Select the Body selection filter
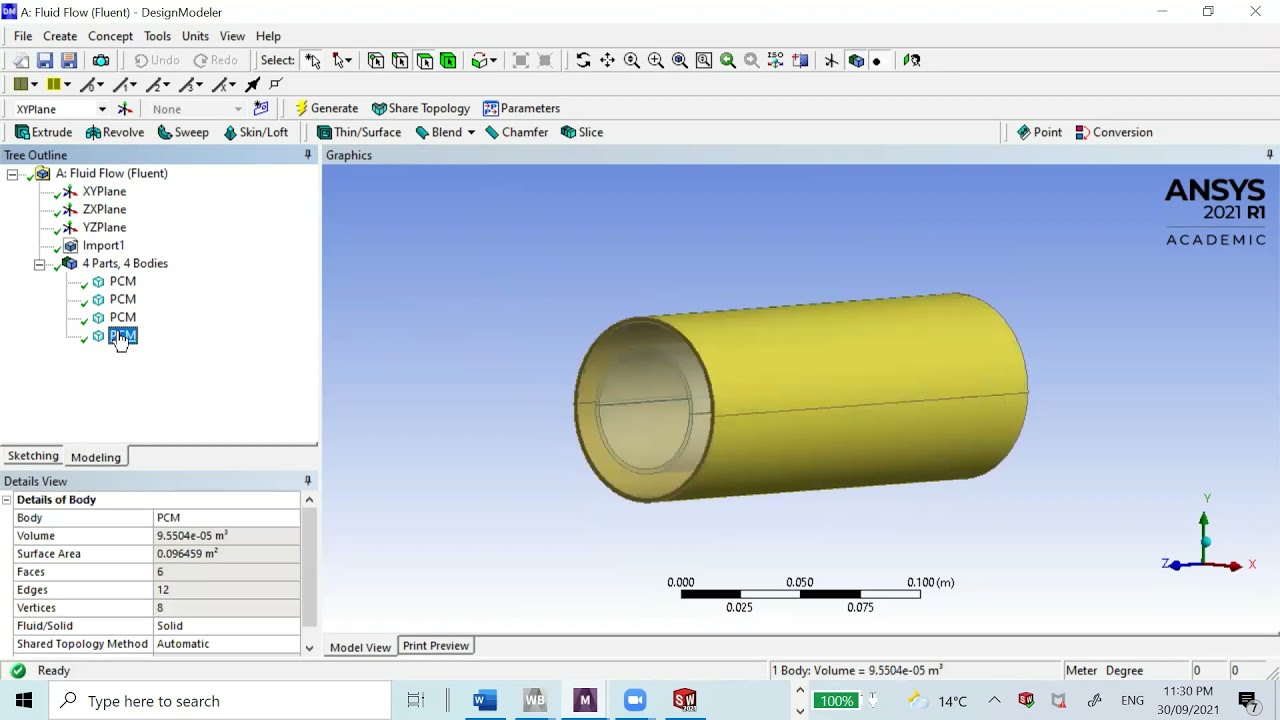Image resolution: width=1280 pixels, height=720 pixels. (448, 60)
